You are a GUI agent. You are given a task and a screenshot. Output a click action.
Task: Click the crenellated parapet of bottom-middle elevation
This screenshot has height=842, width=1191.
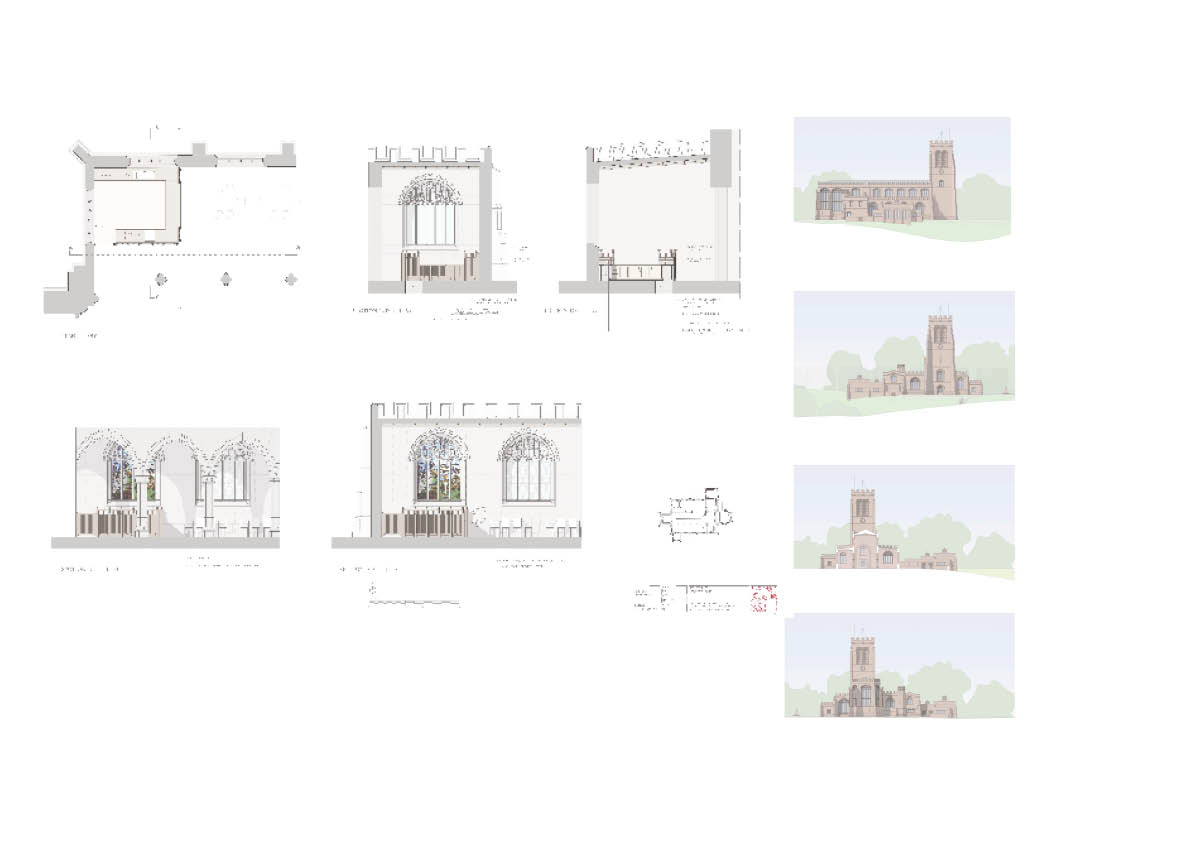[475, 410]
